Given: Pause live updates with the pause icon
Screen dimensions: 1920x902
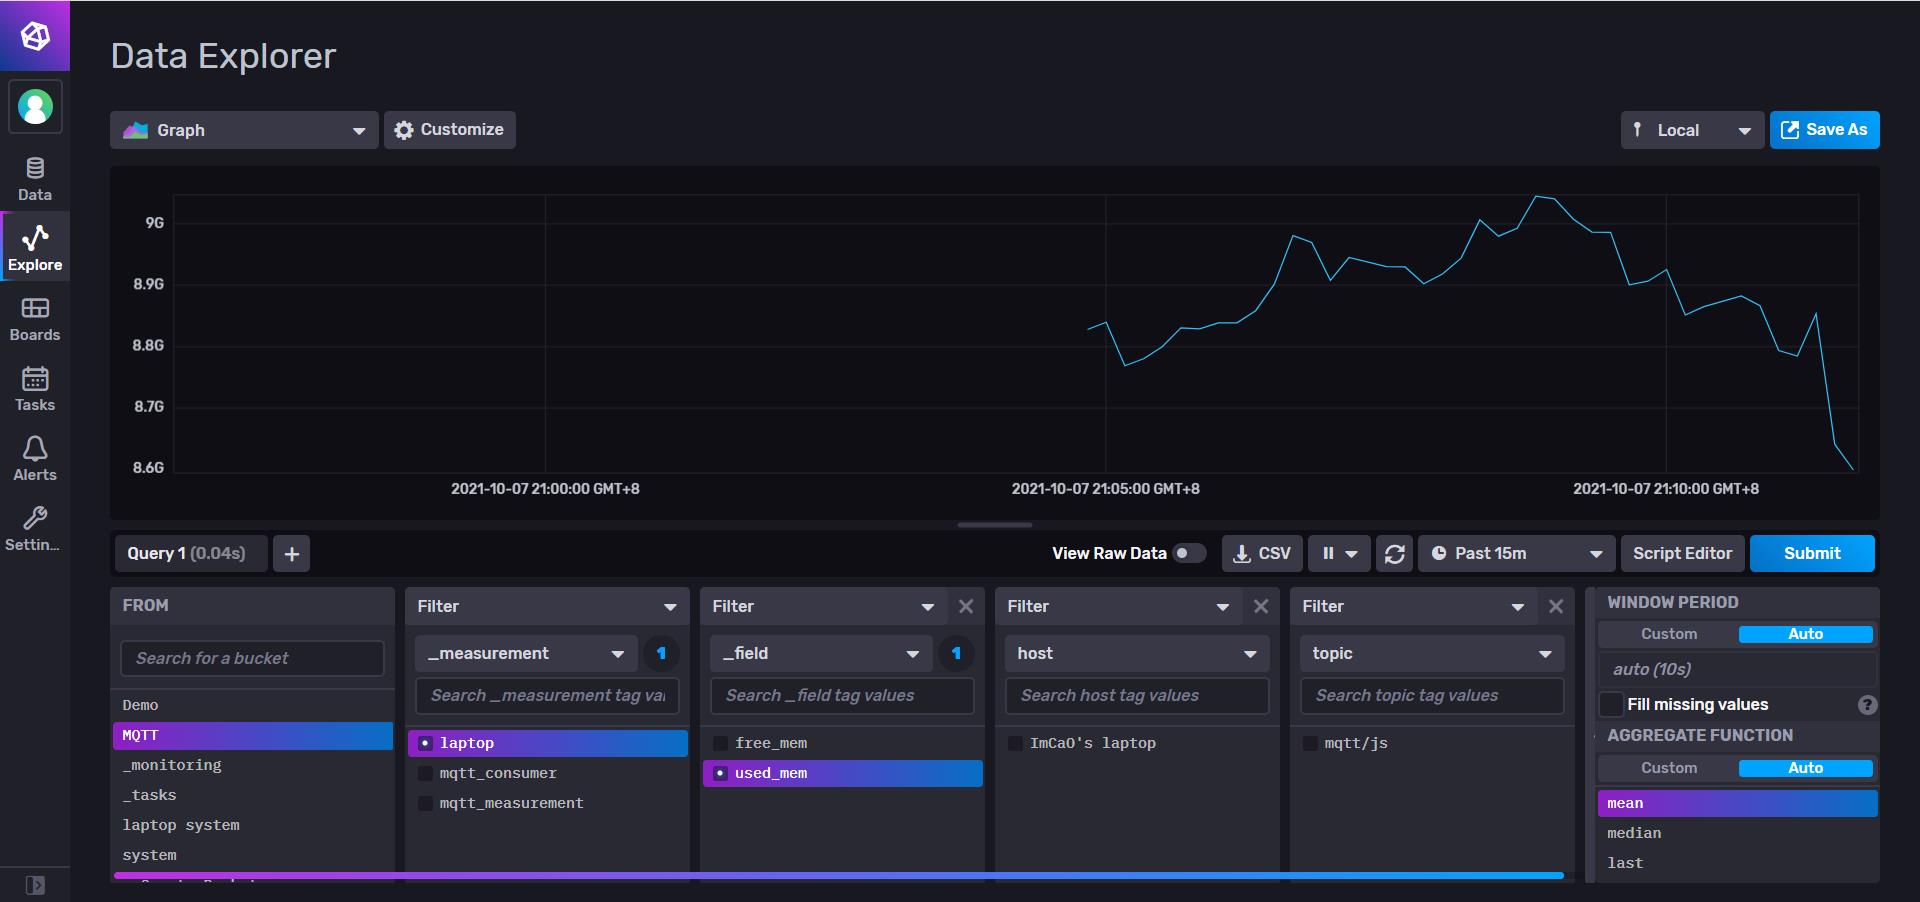Looking at the screenshot, I should 1330,553.
